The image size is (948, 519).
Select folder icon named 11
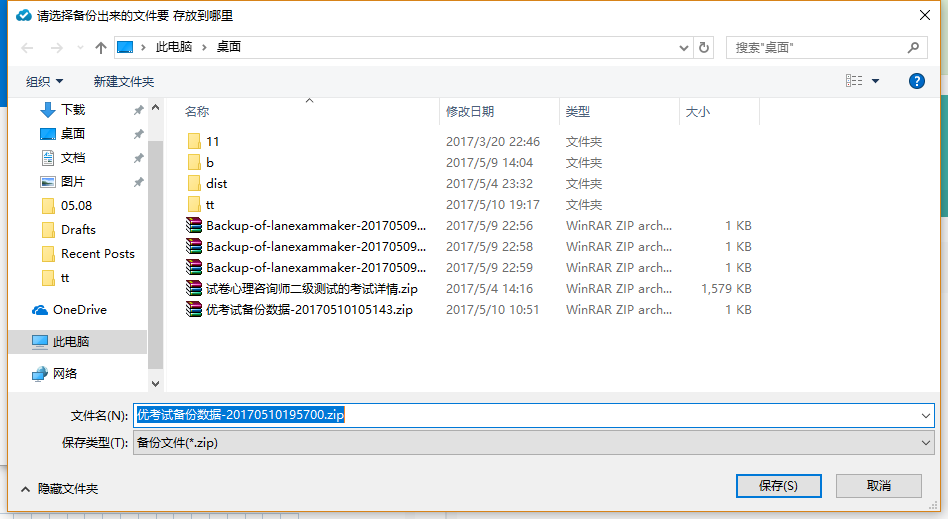tap(194, 142)
